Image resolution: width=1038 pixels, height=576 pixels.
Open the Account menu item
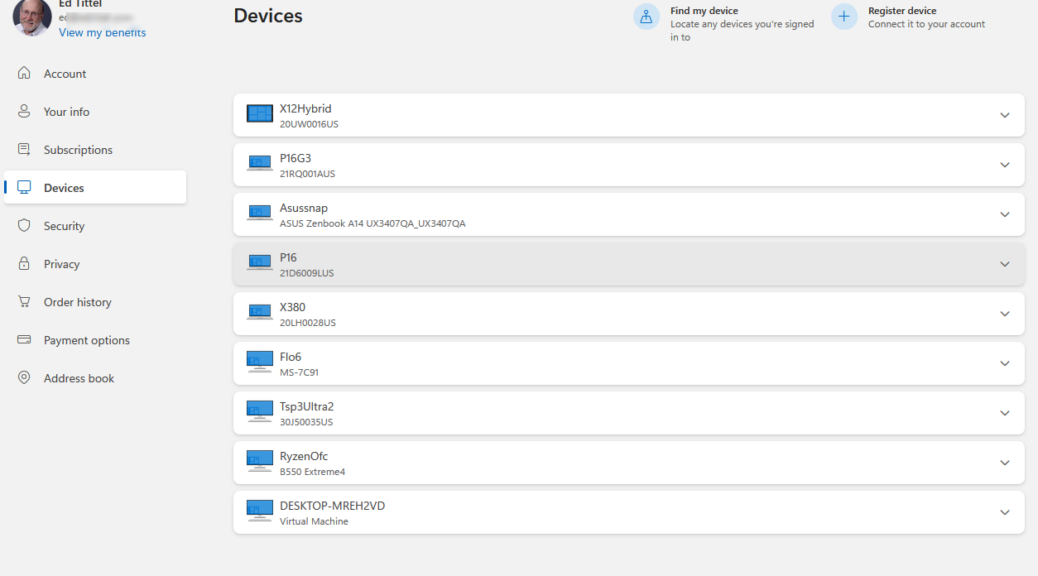click(95, 73)
